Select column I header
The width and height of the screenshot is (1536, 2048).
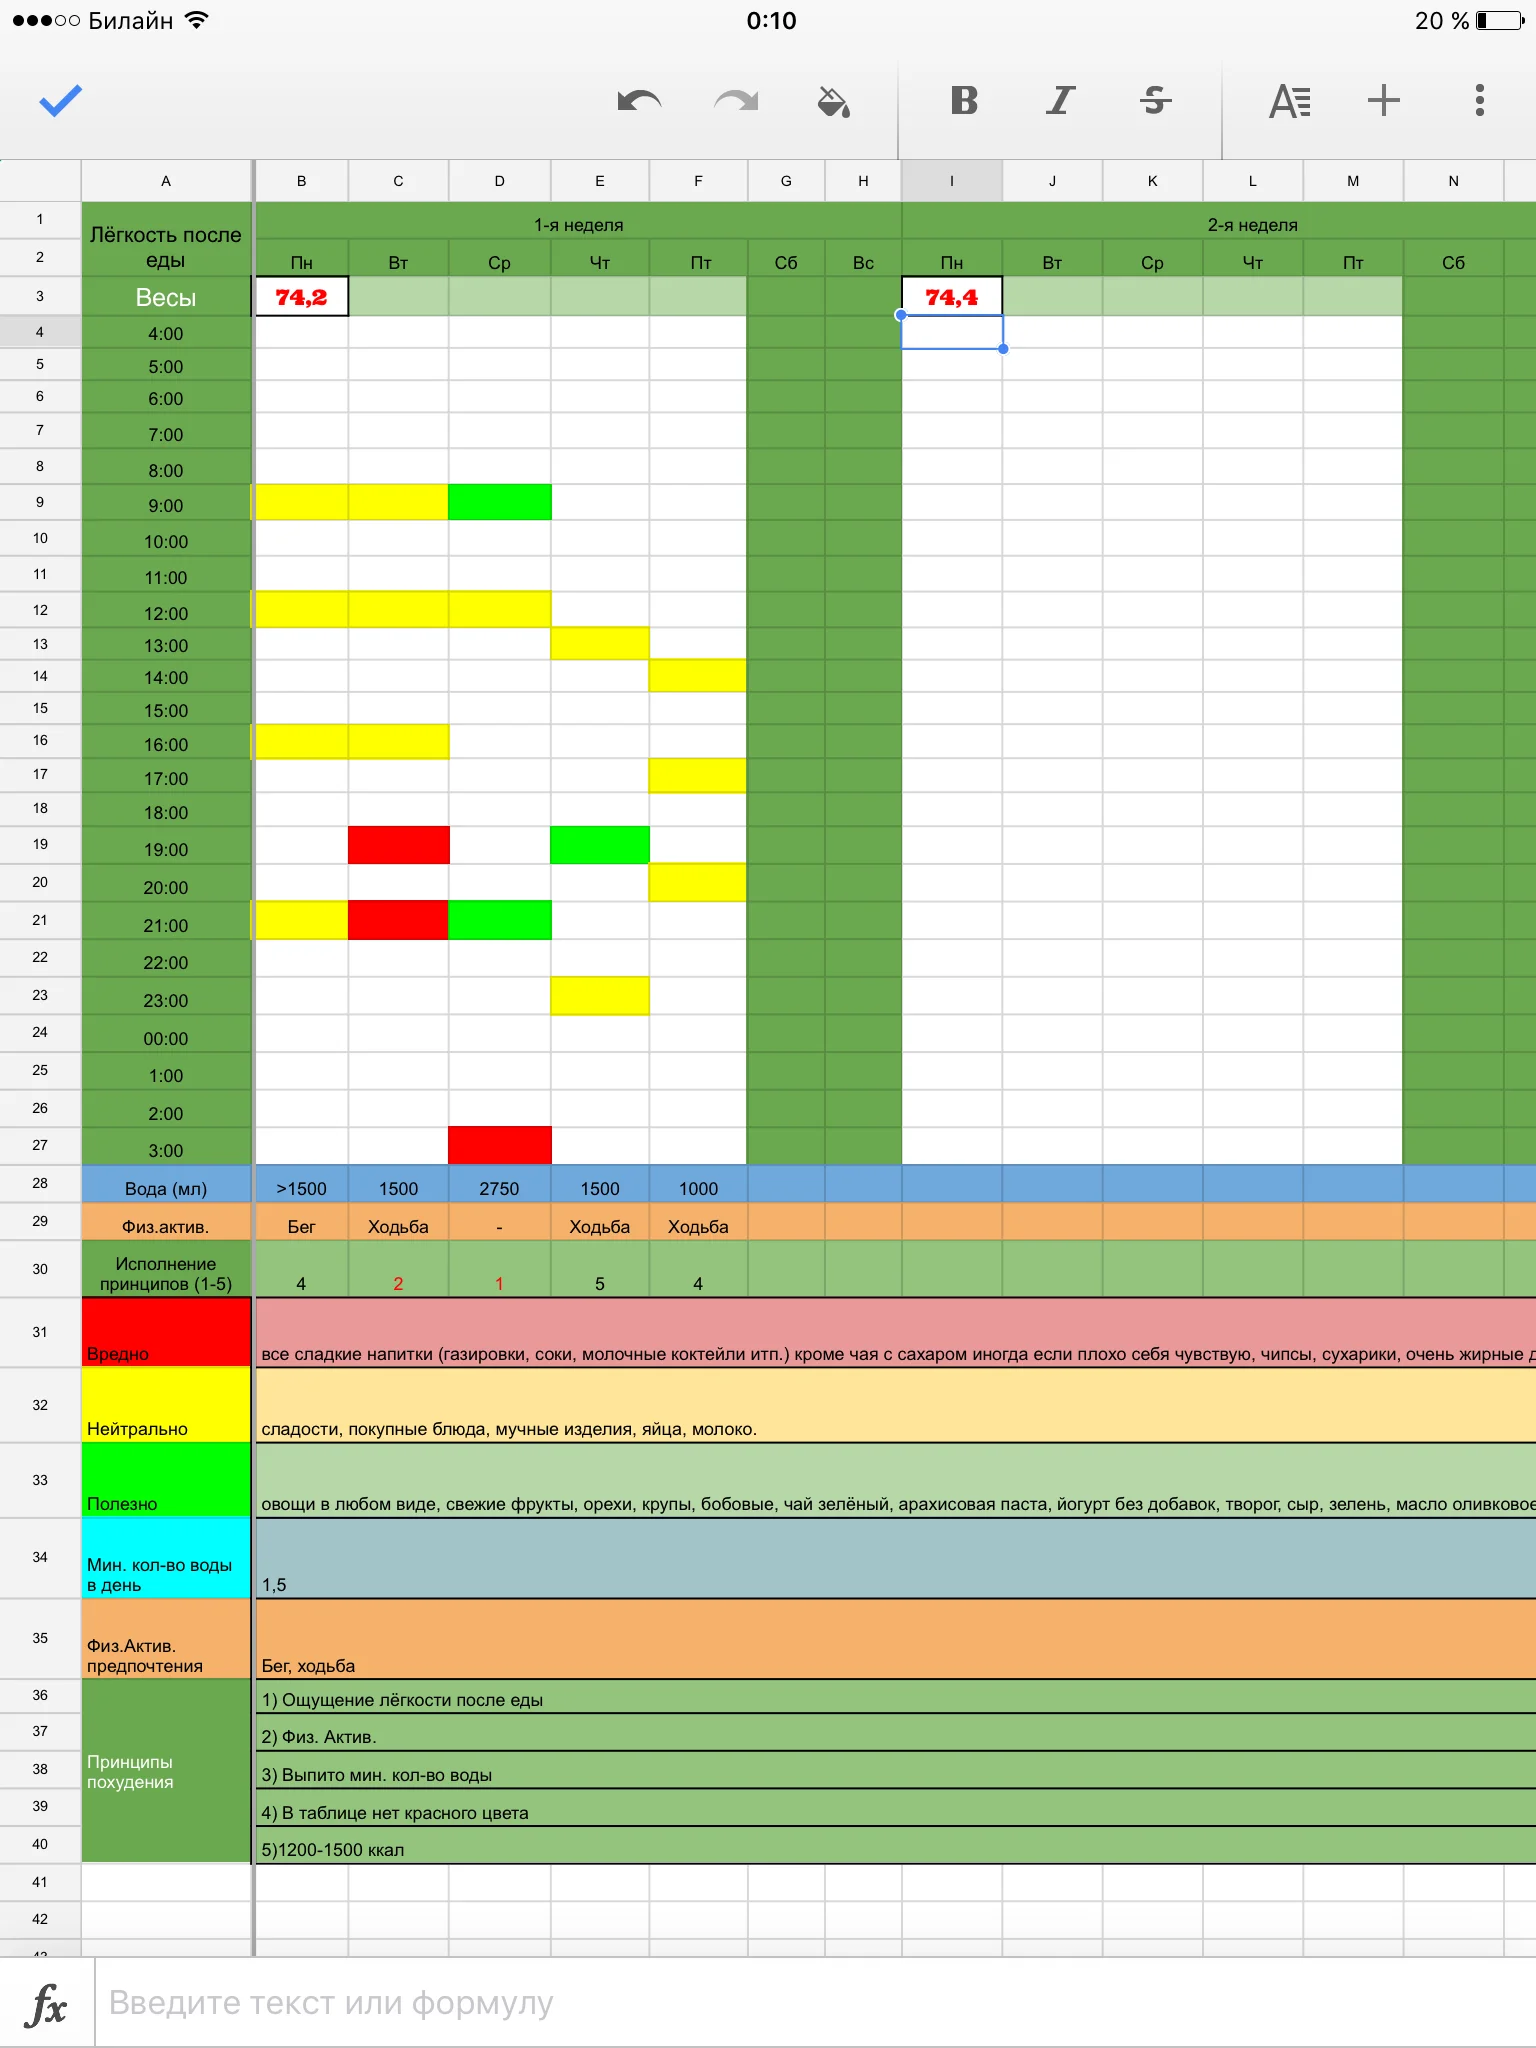(x=952, y=181)
